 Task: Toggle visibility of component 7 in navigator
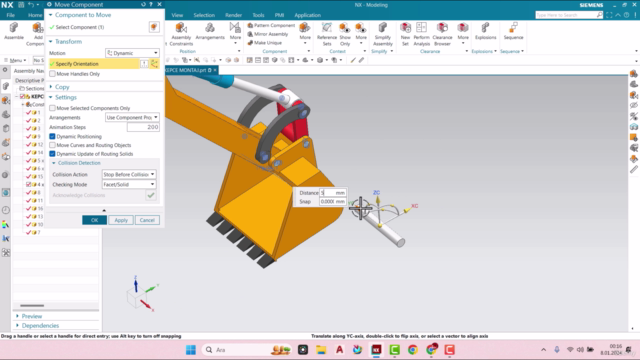29,232
